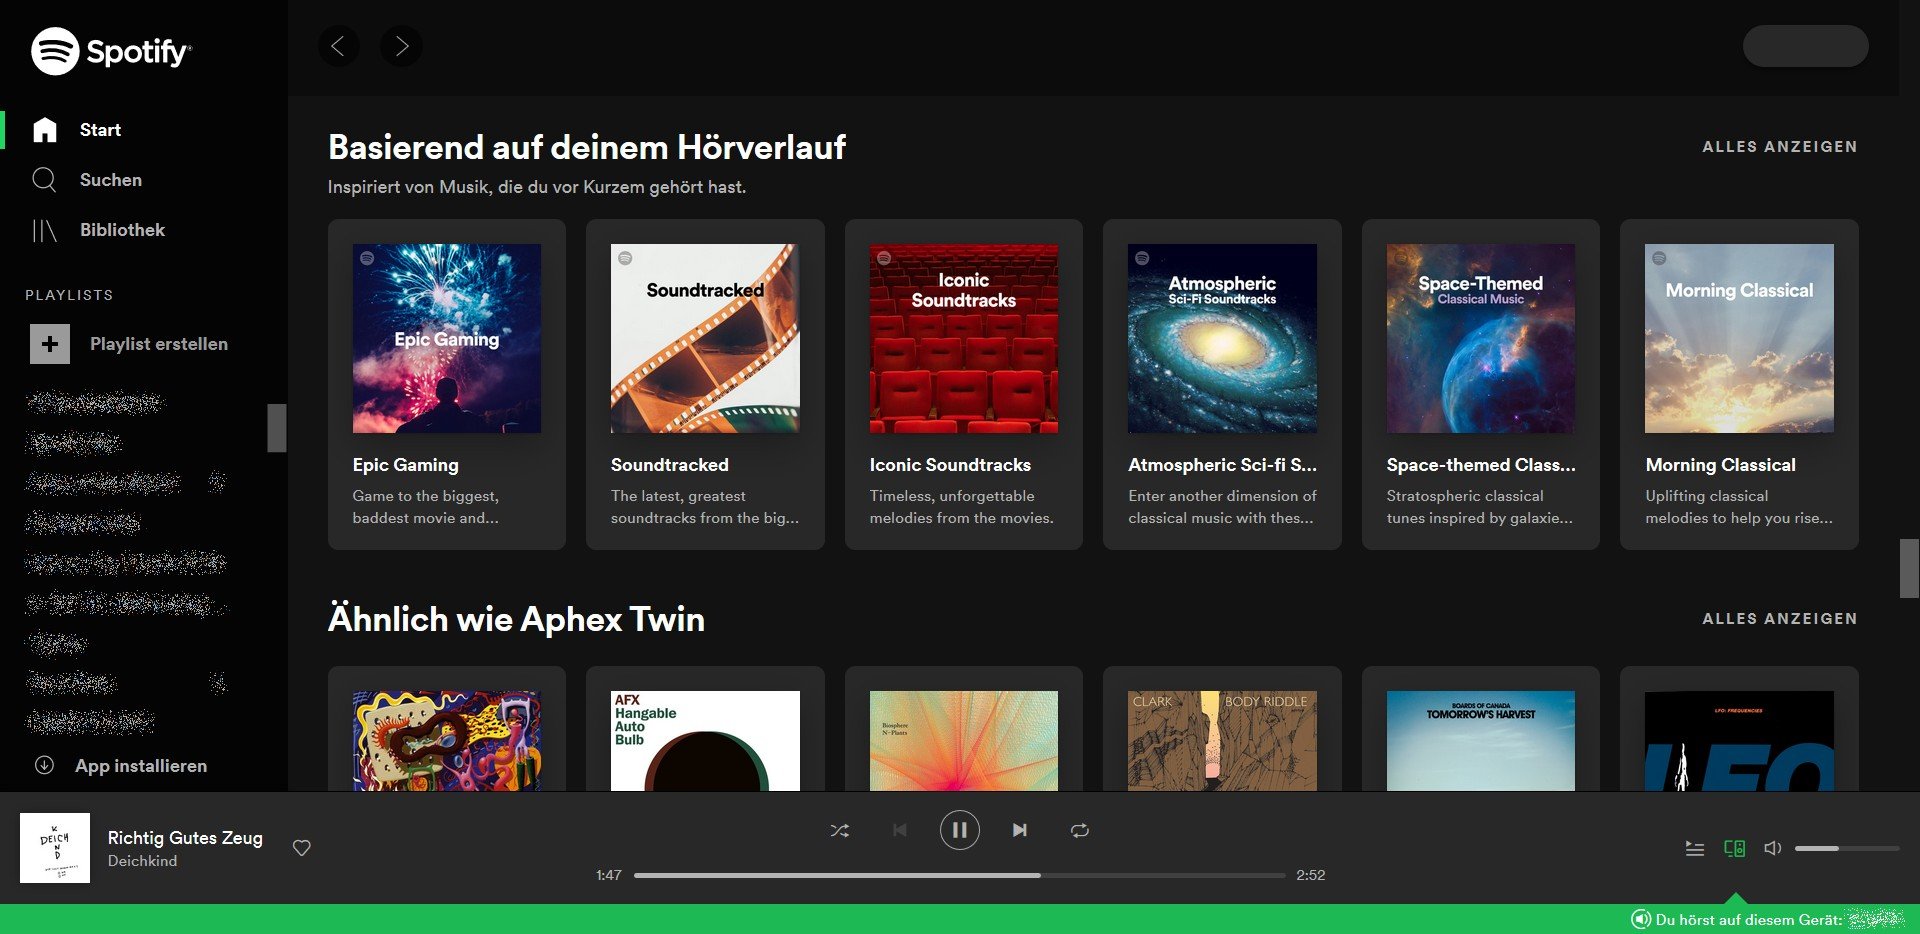The height and width of the screenshot is (934, 1920).
Task: Adjust the volume slider
Action: (1846, 848)
